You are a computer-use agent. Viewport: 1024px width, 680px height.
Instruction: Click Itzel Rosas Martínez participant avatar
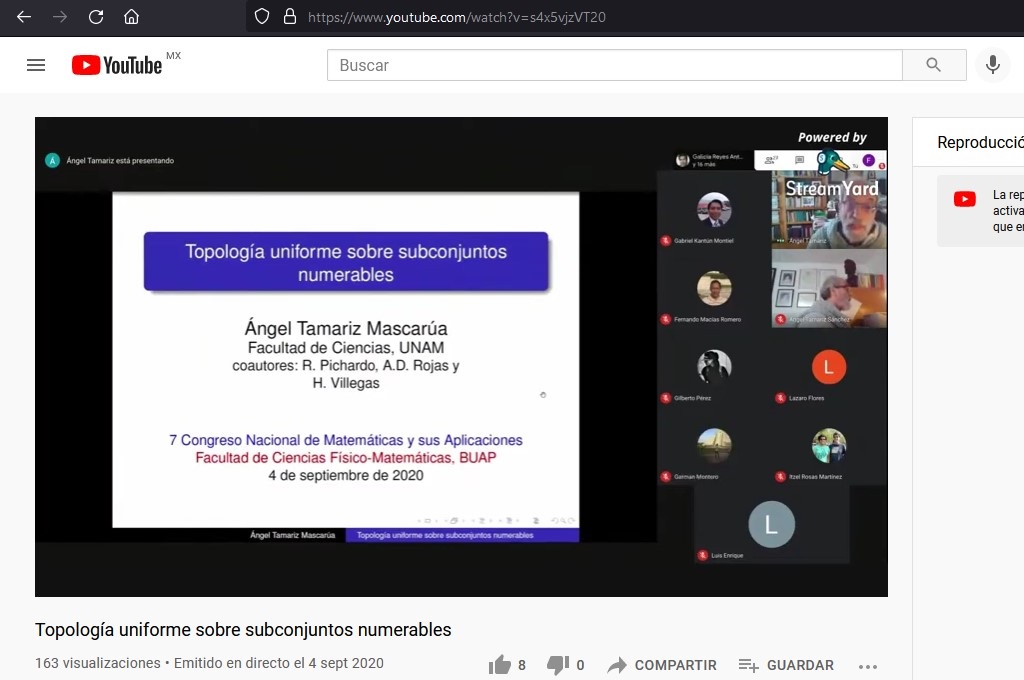[829, 445]
